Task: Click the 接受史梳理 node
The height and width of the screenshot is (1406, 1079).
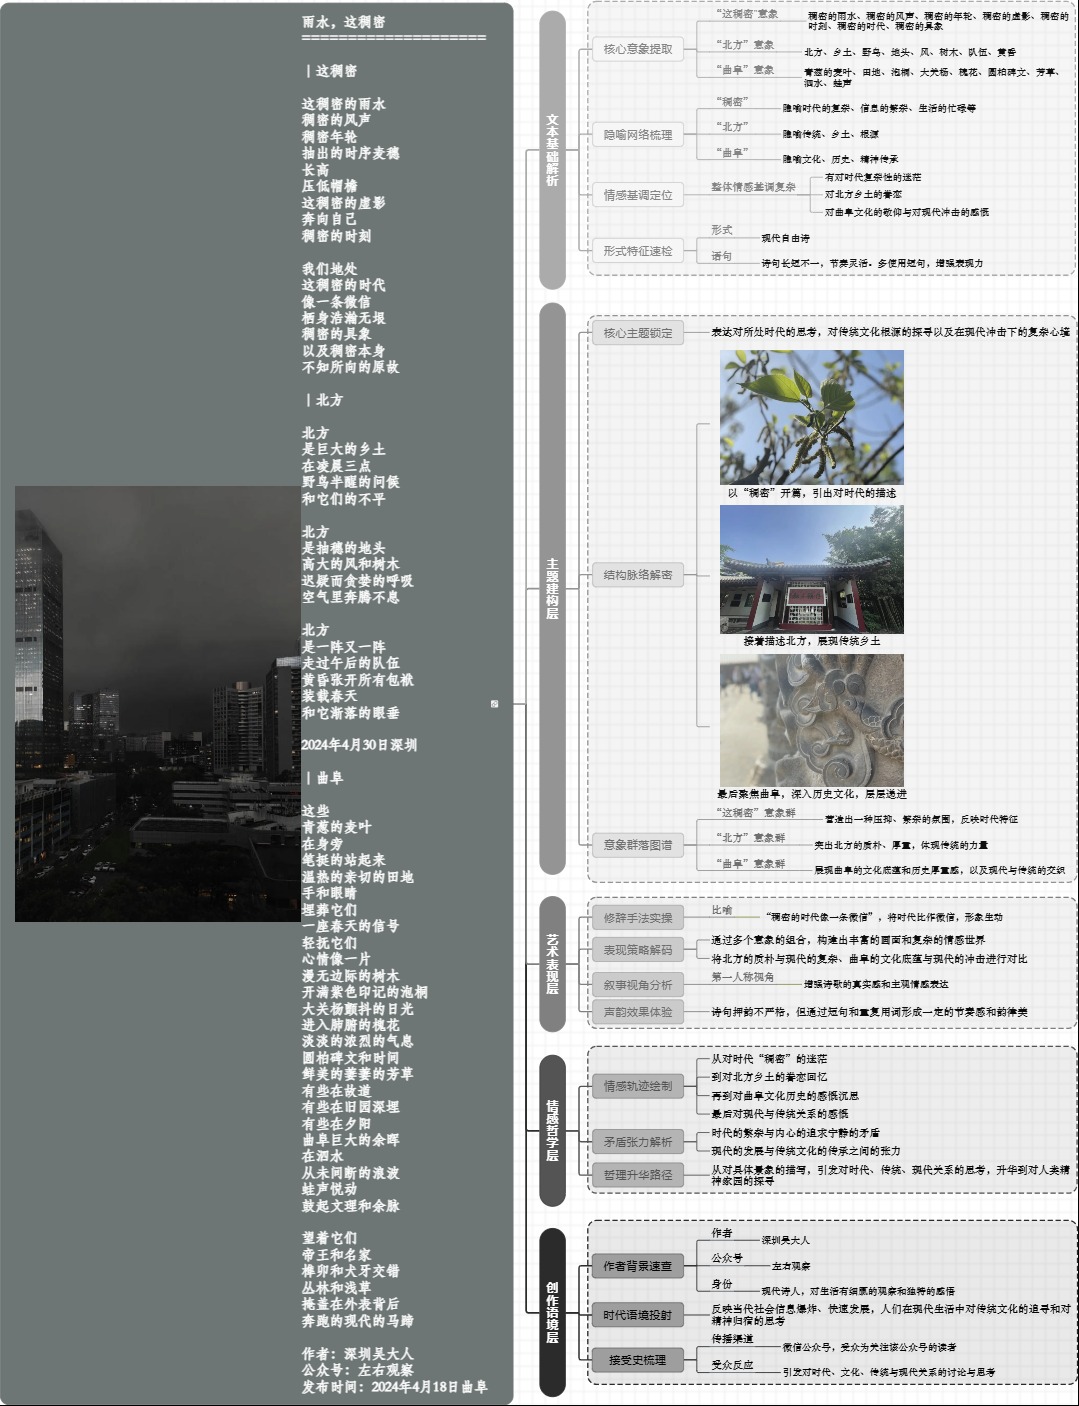Action: (637, 1360)
